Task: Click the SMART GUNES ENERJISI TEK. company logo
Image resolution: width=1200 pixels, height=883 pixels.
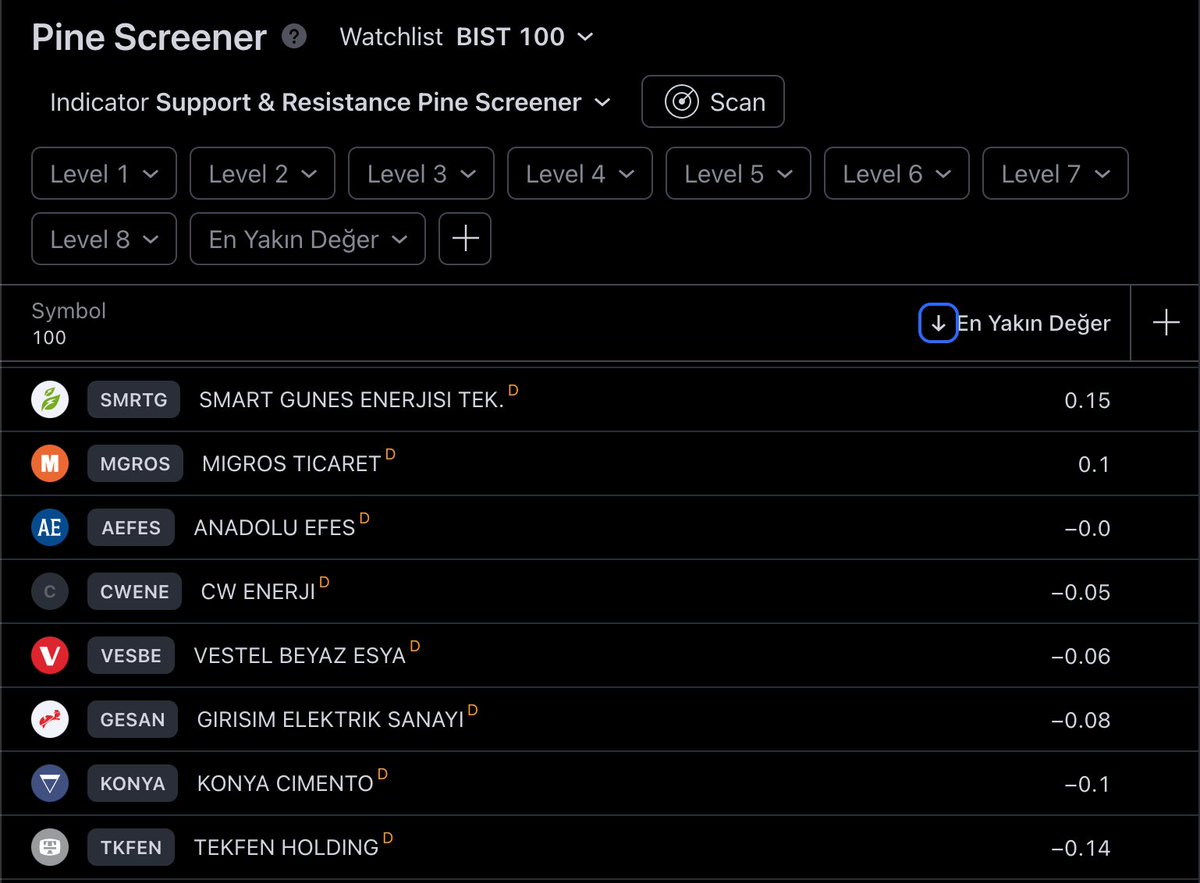Action: click(50, 399)
